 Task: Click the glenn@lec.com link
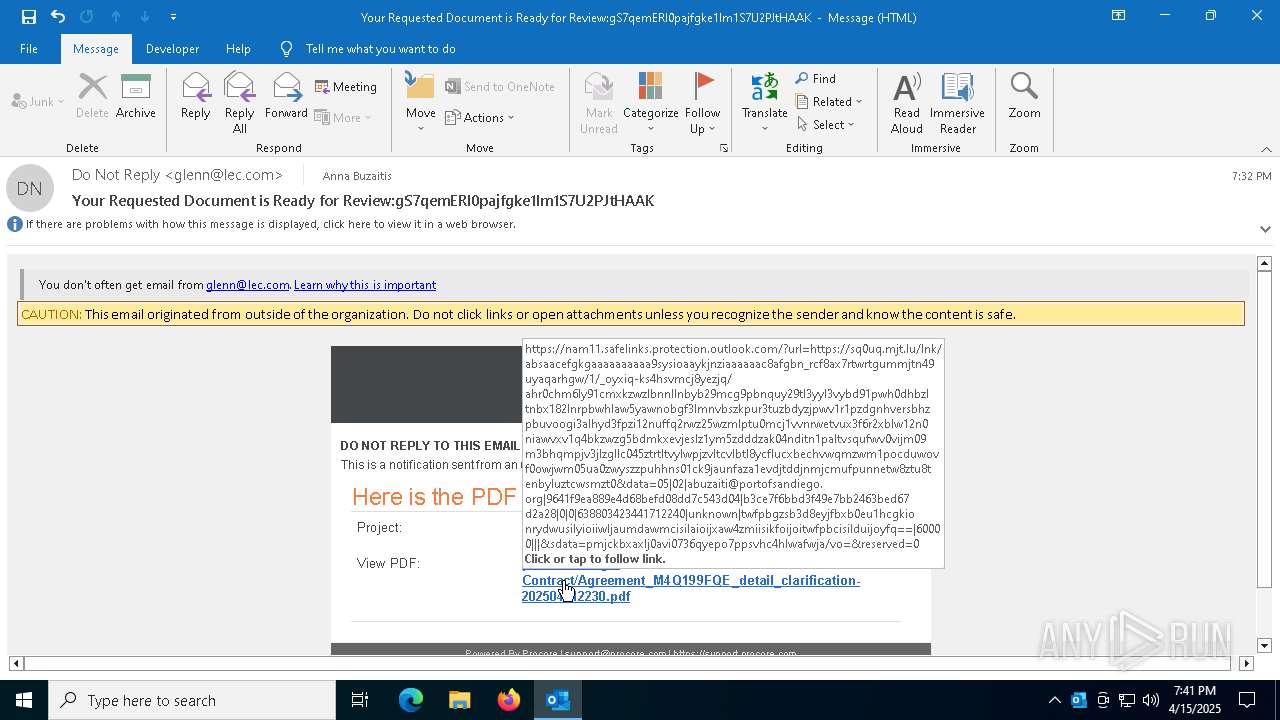248,285
